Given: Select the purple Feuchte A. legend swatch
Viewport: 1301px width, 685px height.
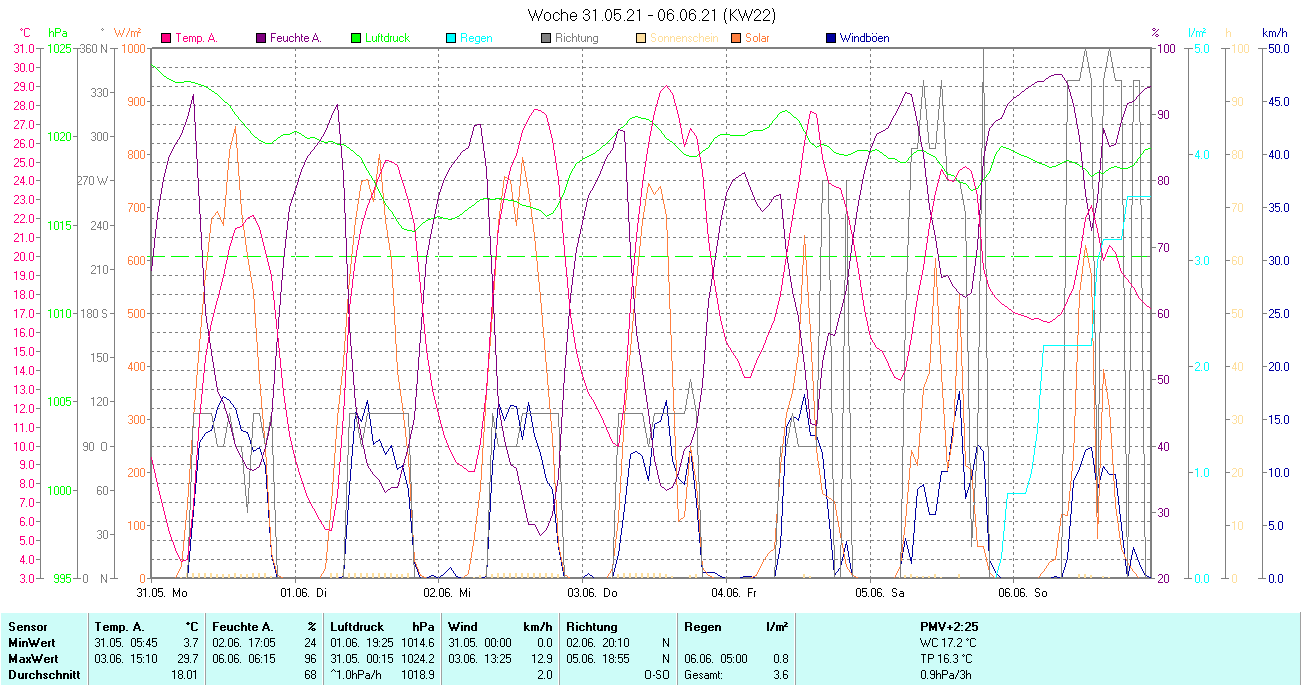Looking at the screenshot, I should (261, 38).
